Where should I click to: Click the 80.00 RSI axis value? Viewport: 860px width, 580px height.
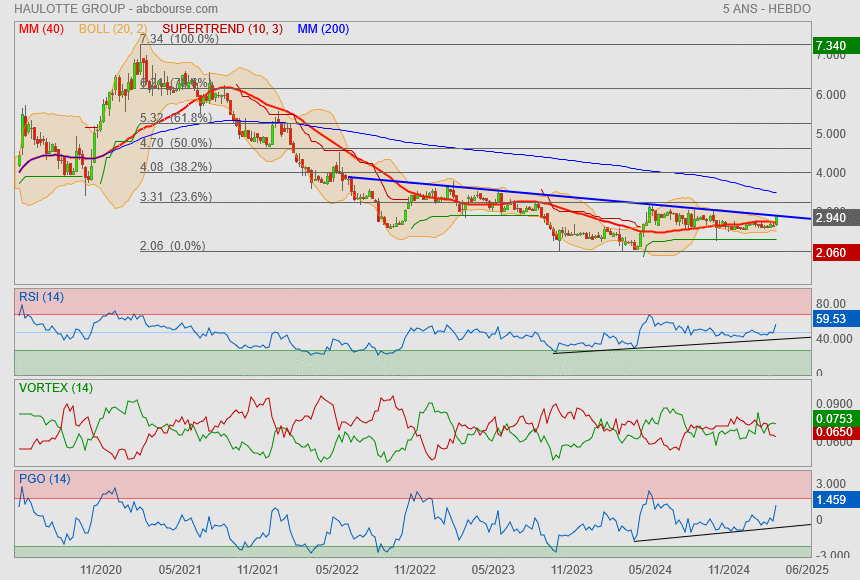830,303
